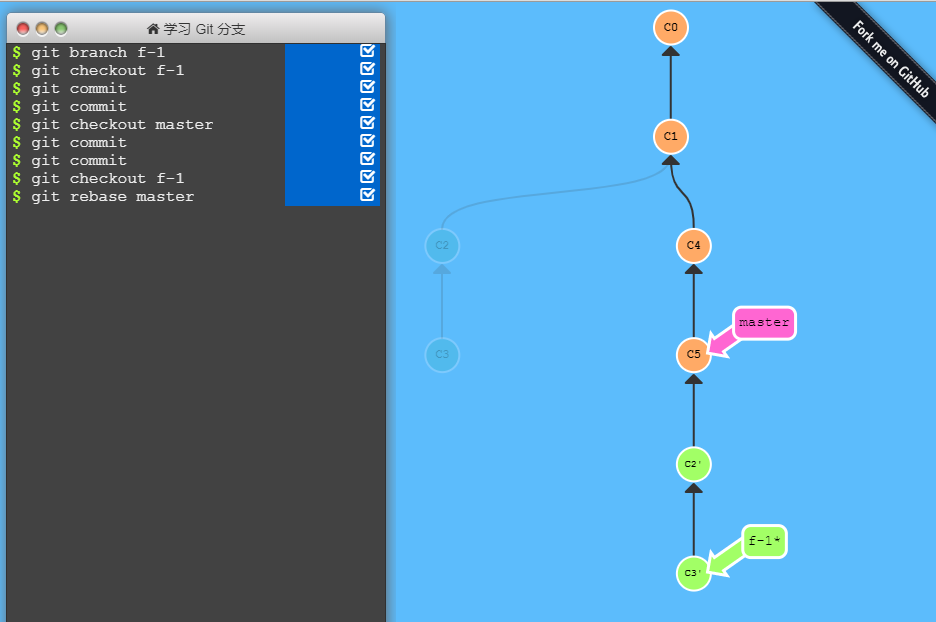
Task: Click the faded original C2 commit node
Action: [442, 245]
